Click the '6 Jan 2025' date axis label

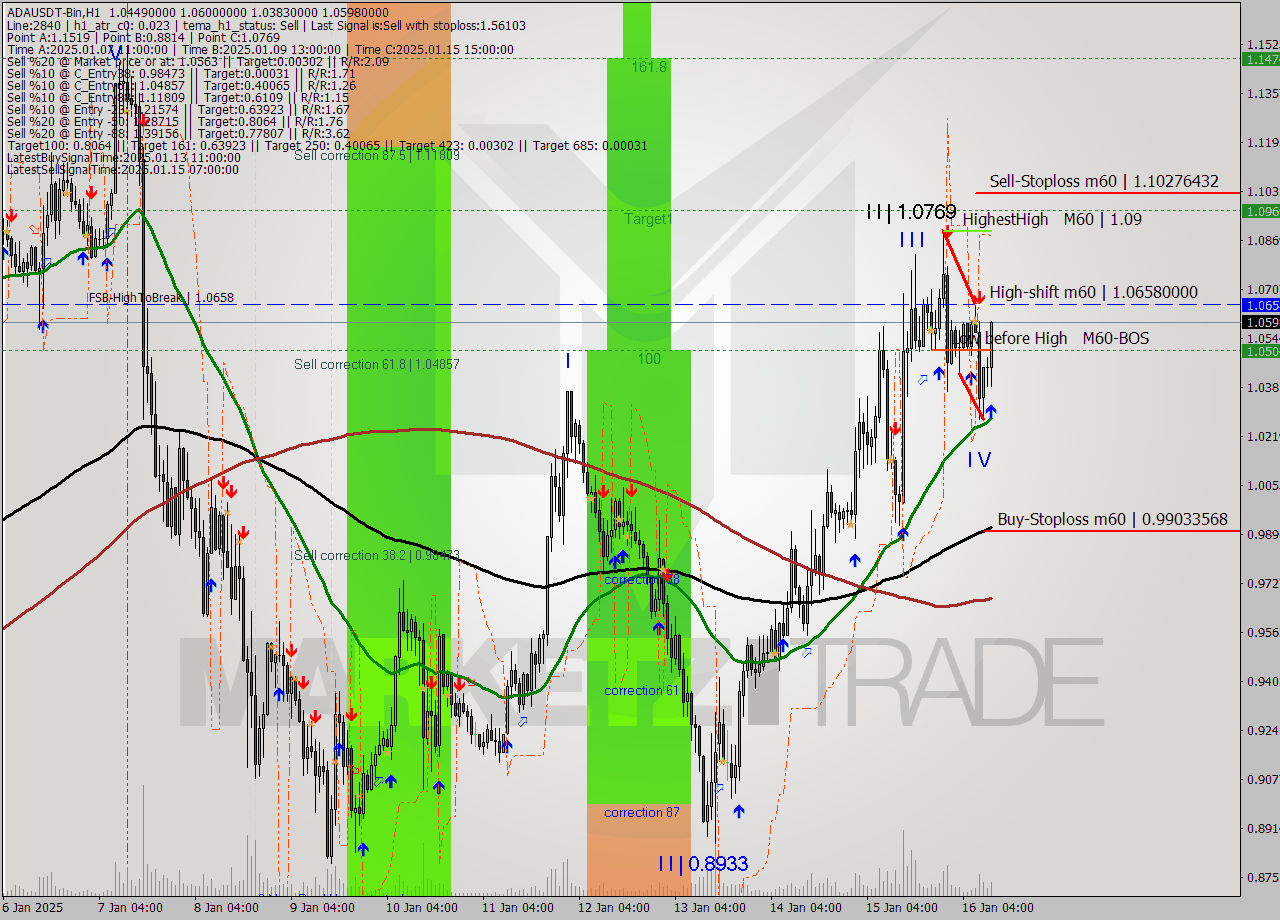[x=32, y=908]
